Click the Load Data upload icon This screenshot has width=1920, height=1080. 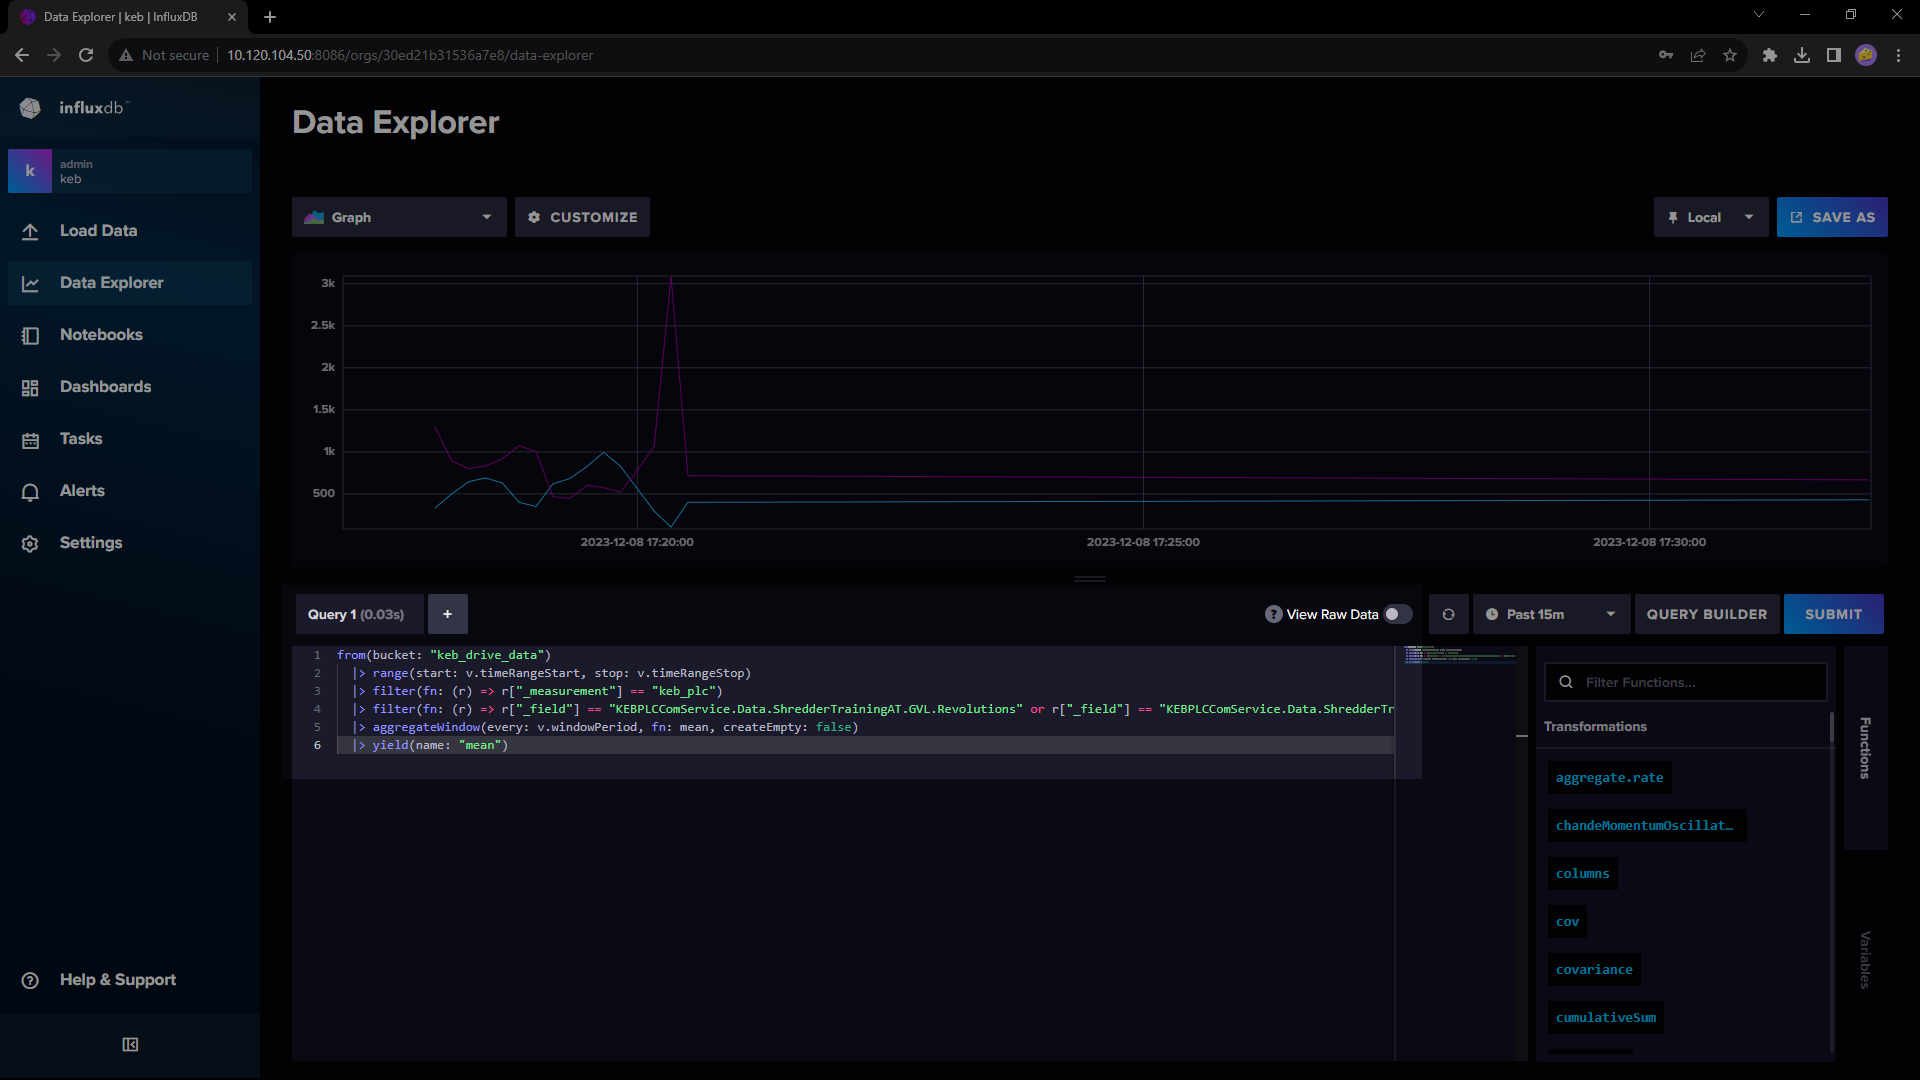click(x=30, y=231)
